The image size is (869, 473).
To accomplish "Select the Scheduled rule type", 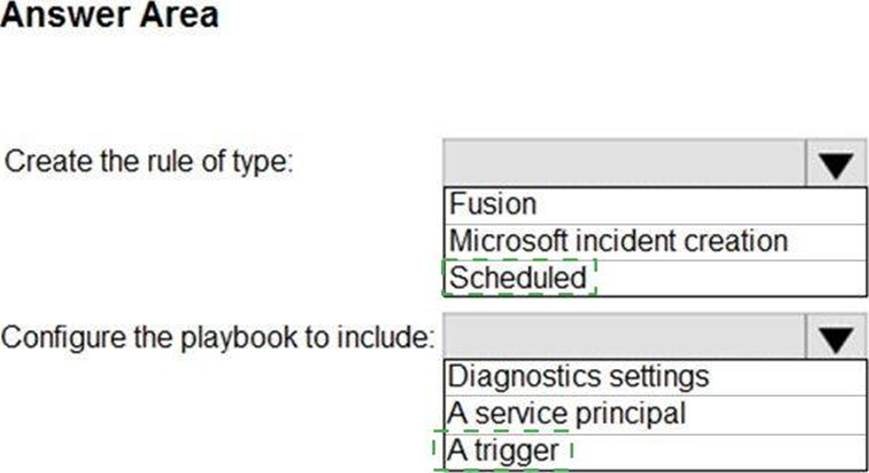I will point(518,277).
